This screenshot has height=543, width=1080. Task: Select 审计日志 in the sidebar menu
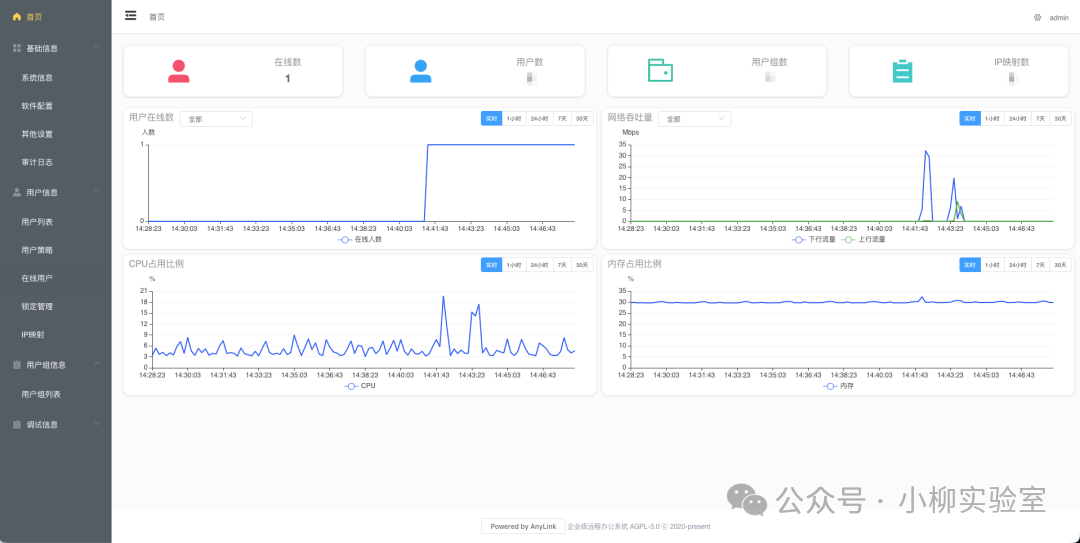click(x=37, y=162)
